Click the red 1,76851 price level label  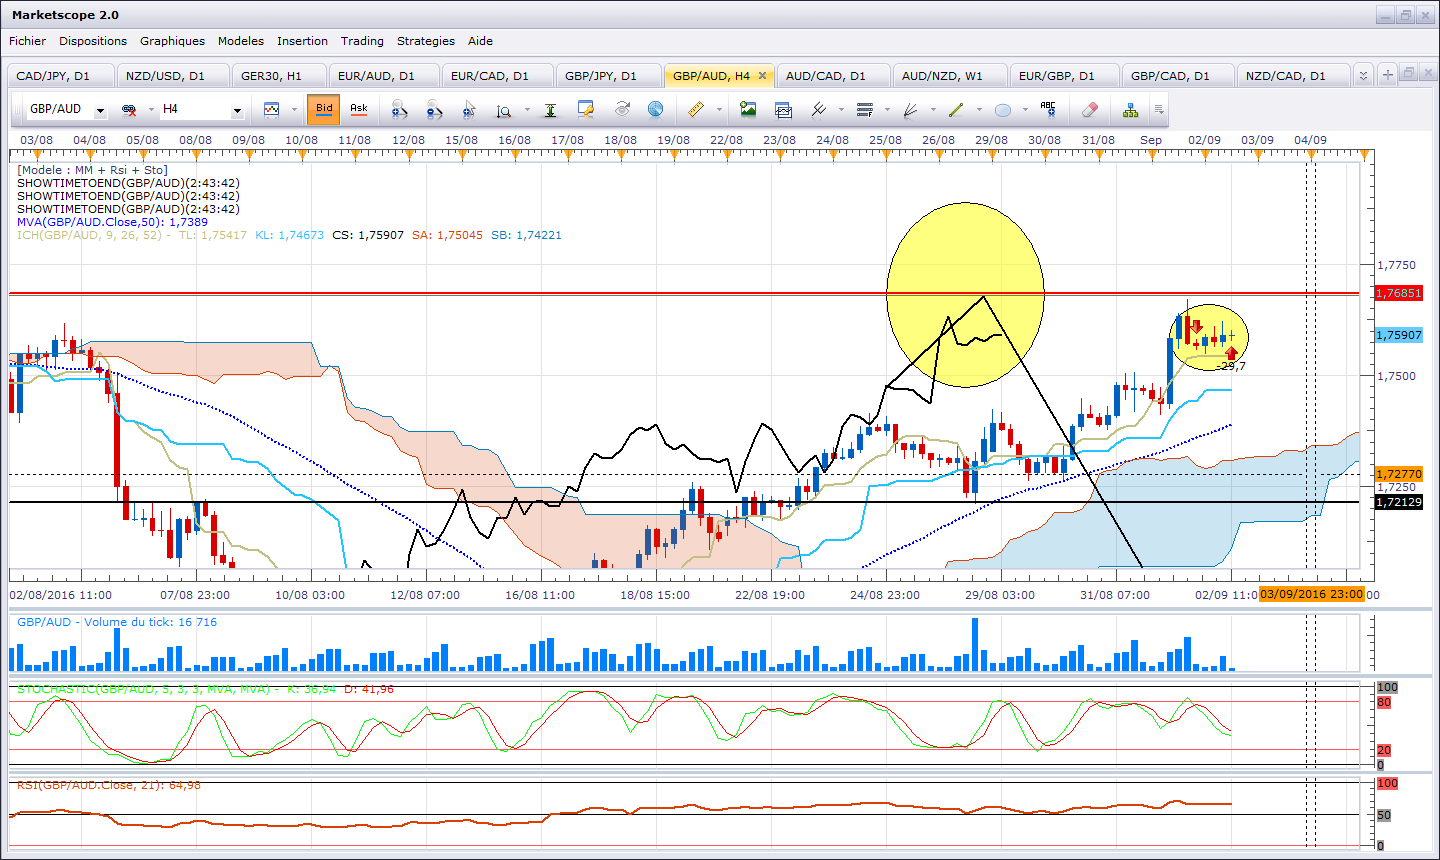pyautogui.click(x=1398, y=293)
